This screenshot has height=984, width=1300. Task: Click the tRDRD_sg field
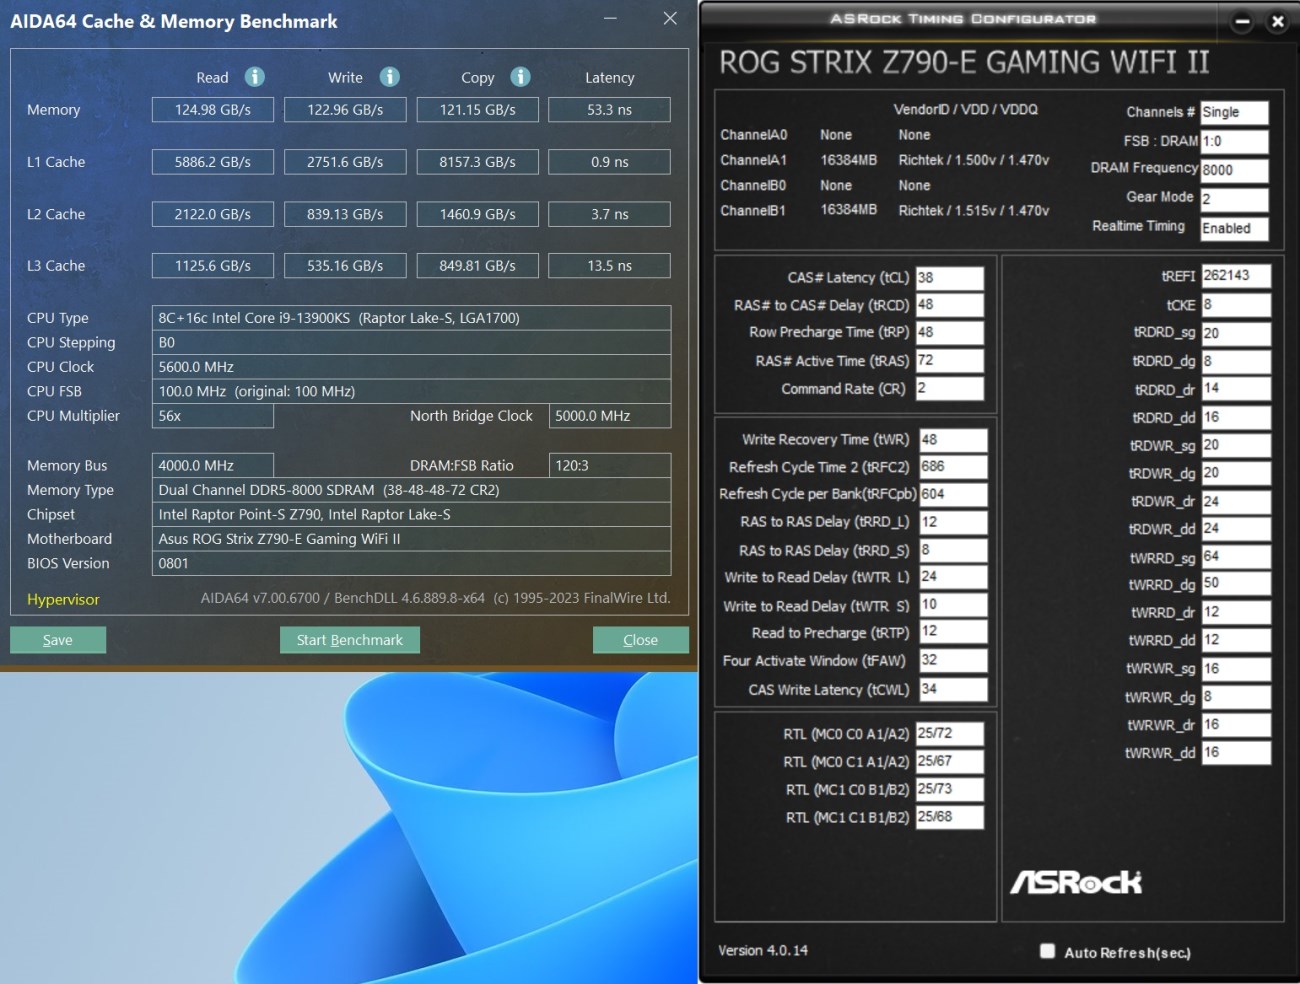(1236, 333)
